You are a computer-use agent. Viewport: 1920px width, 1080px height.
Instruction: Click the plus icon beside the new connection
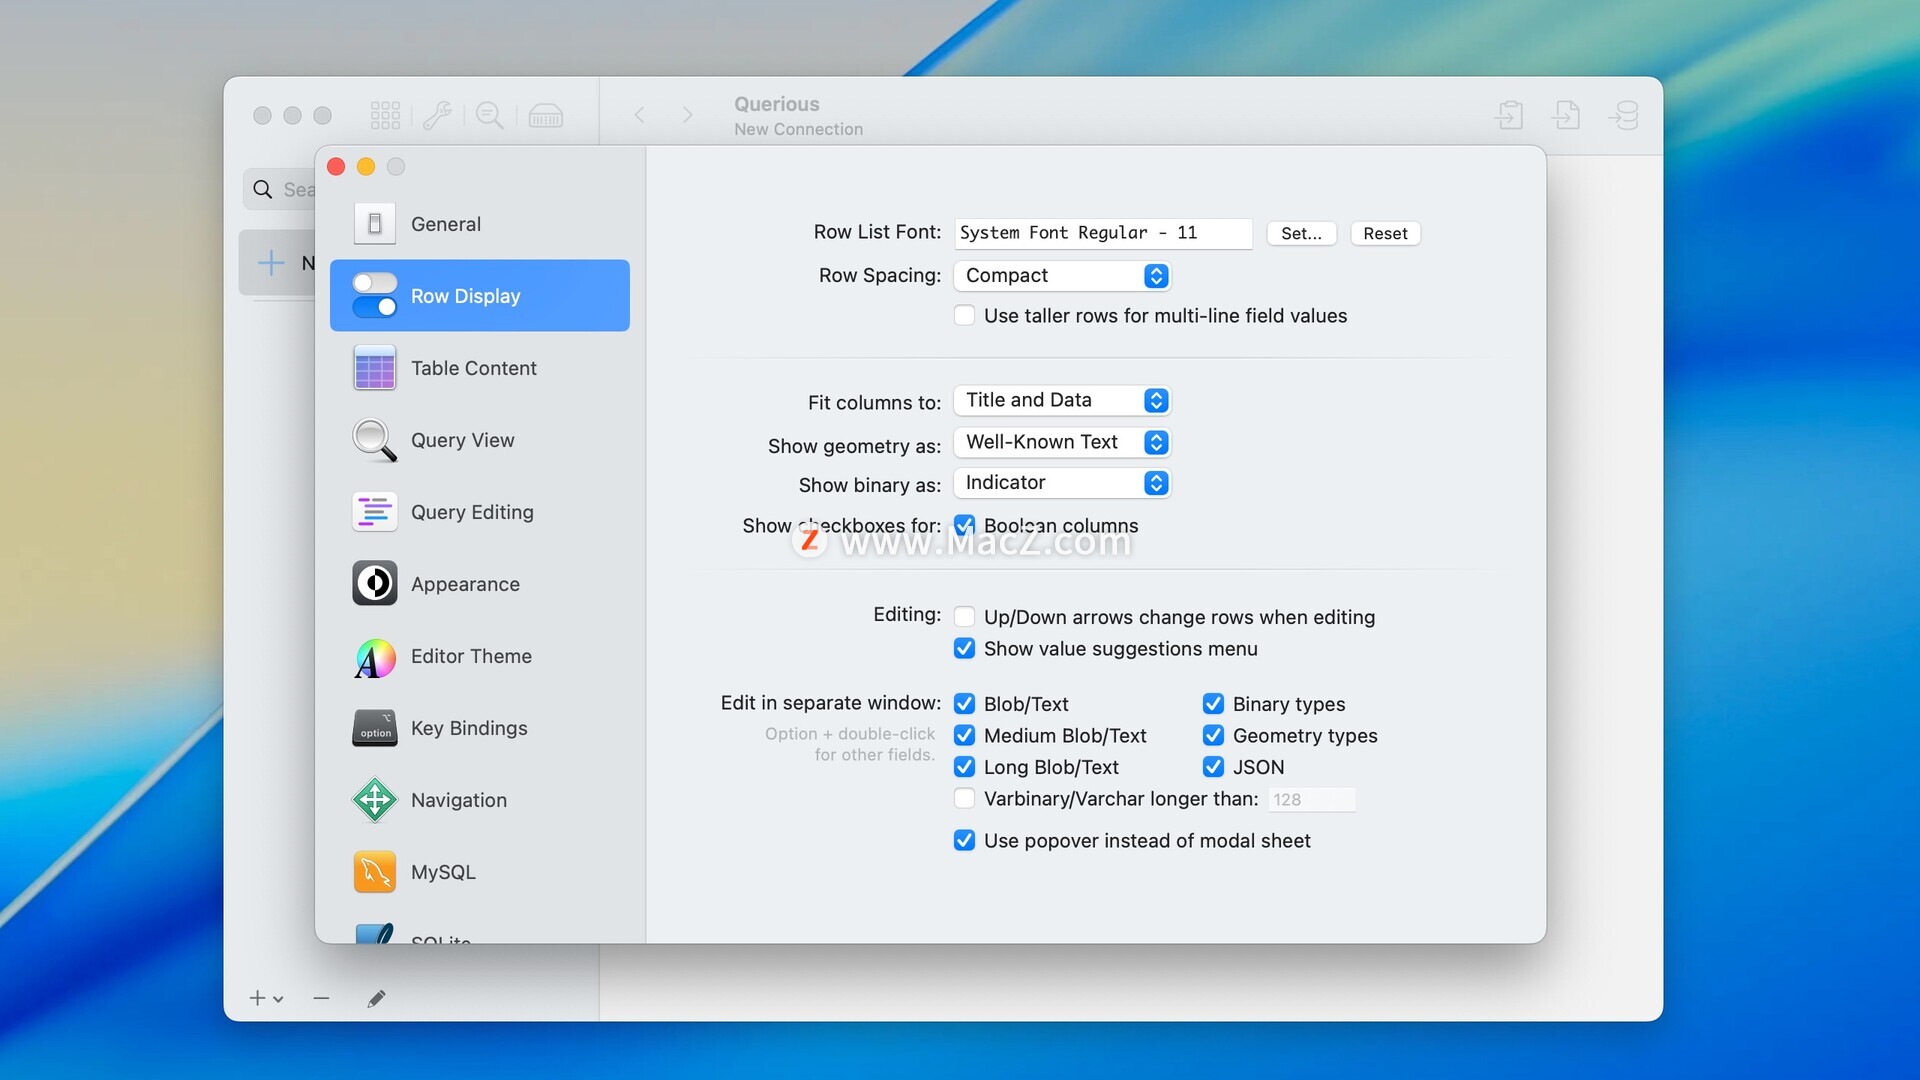click(x=271, y=263)
